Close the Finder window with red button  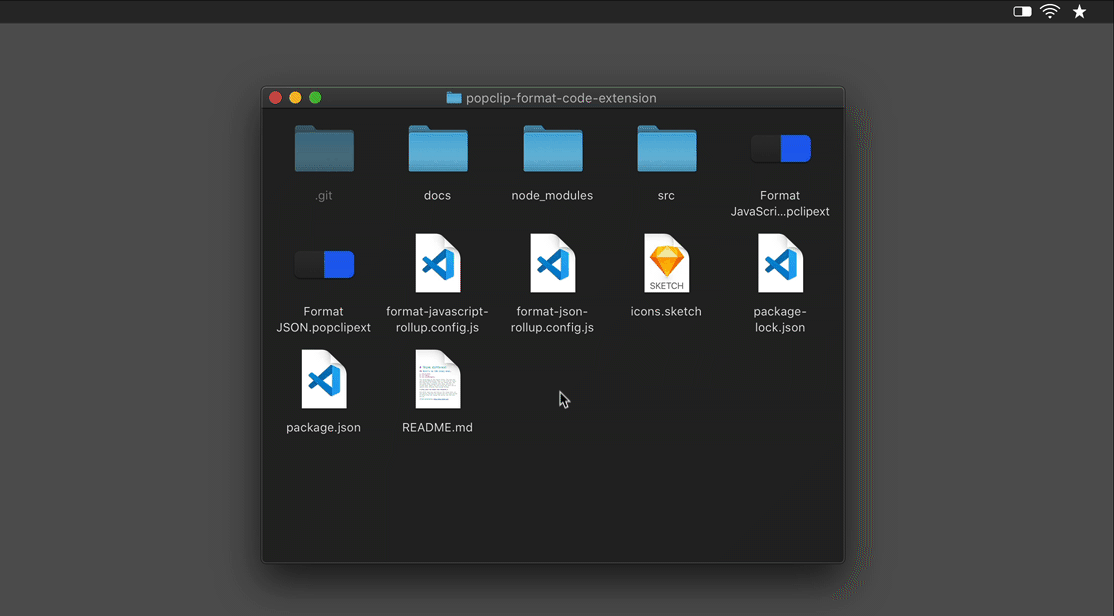click(x=276, y=97)
